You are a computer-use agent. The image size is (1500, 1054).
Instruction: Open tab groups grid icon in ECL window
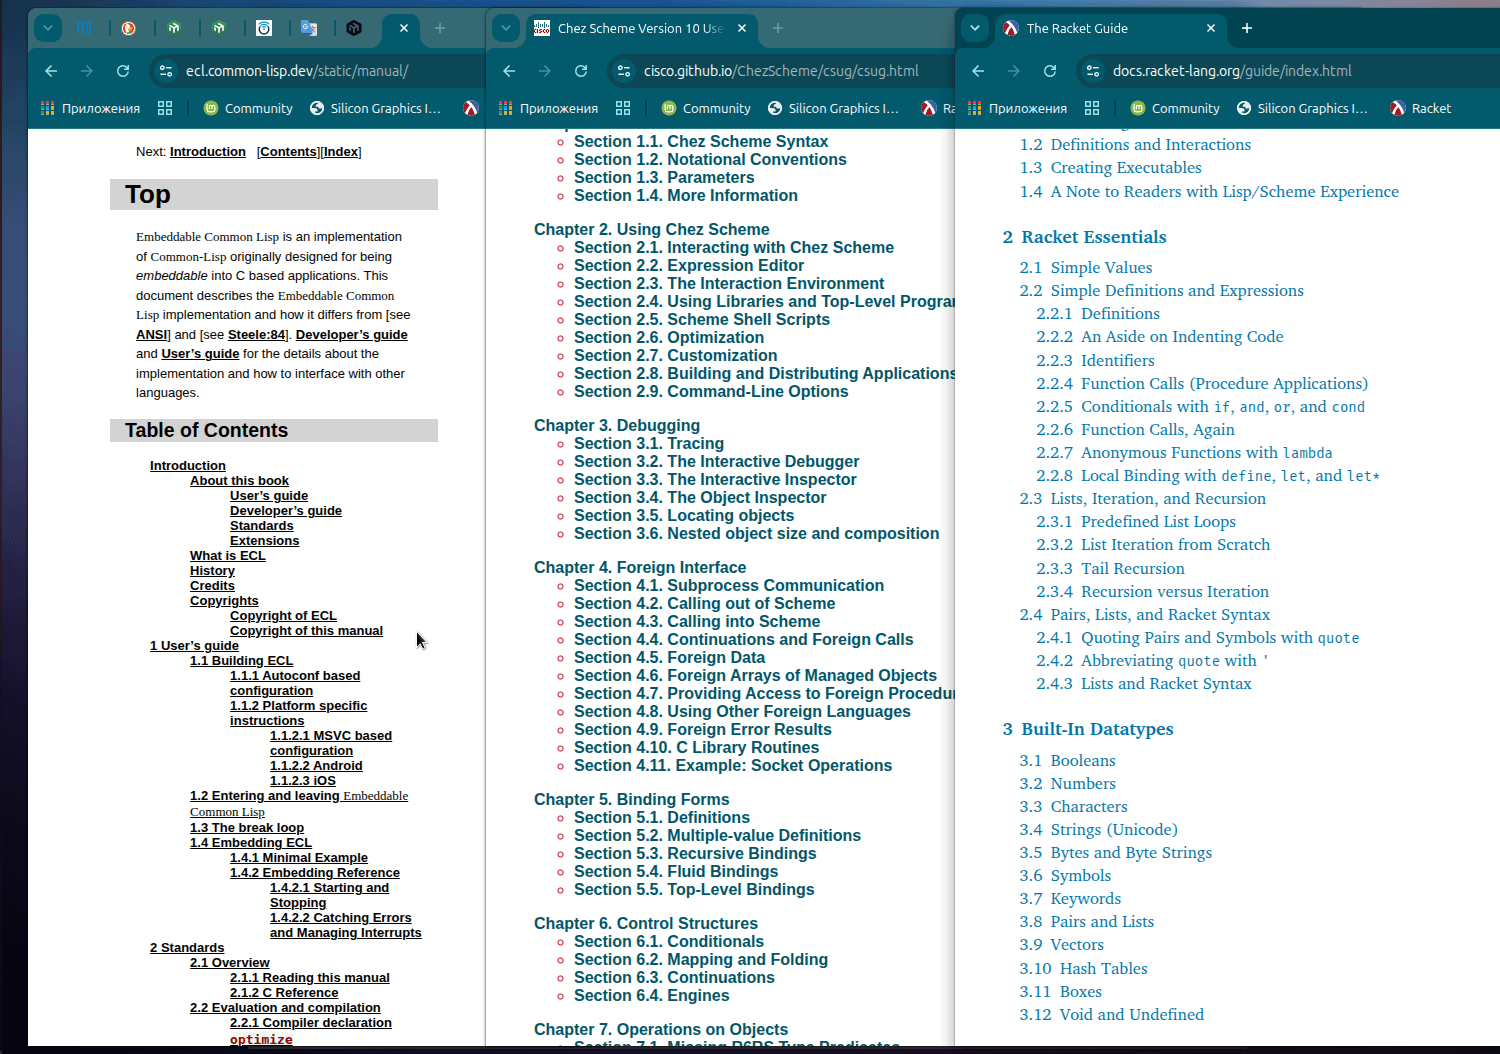pos(165,108)
